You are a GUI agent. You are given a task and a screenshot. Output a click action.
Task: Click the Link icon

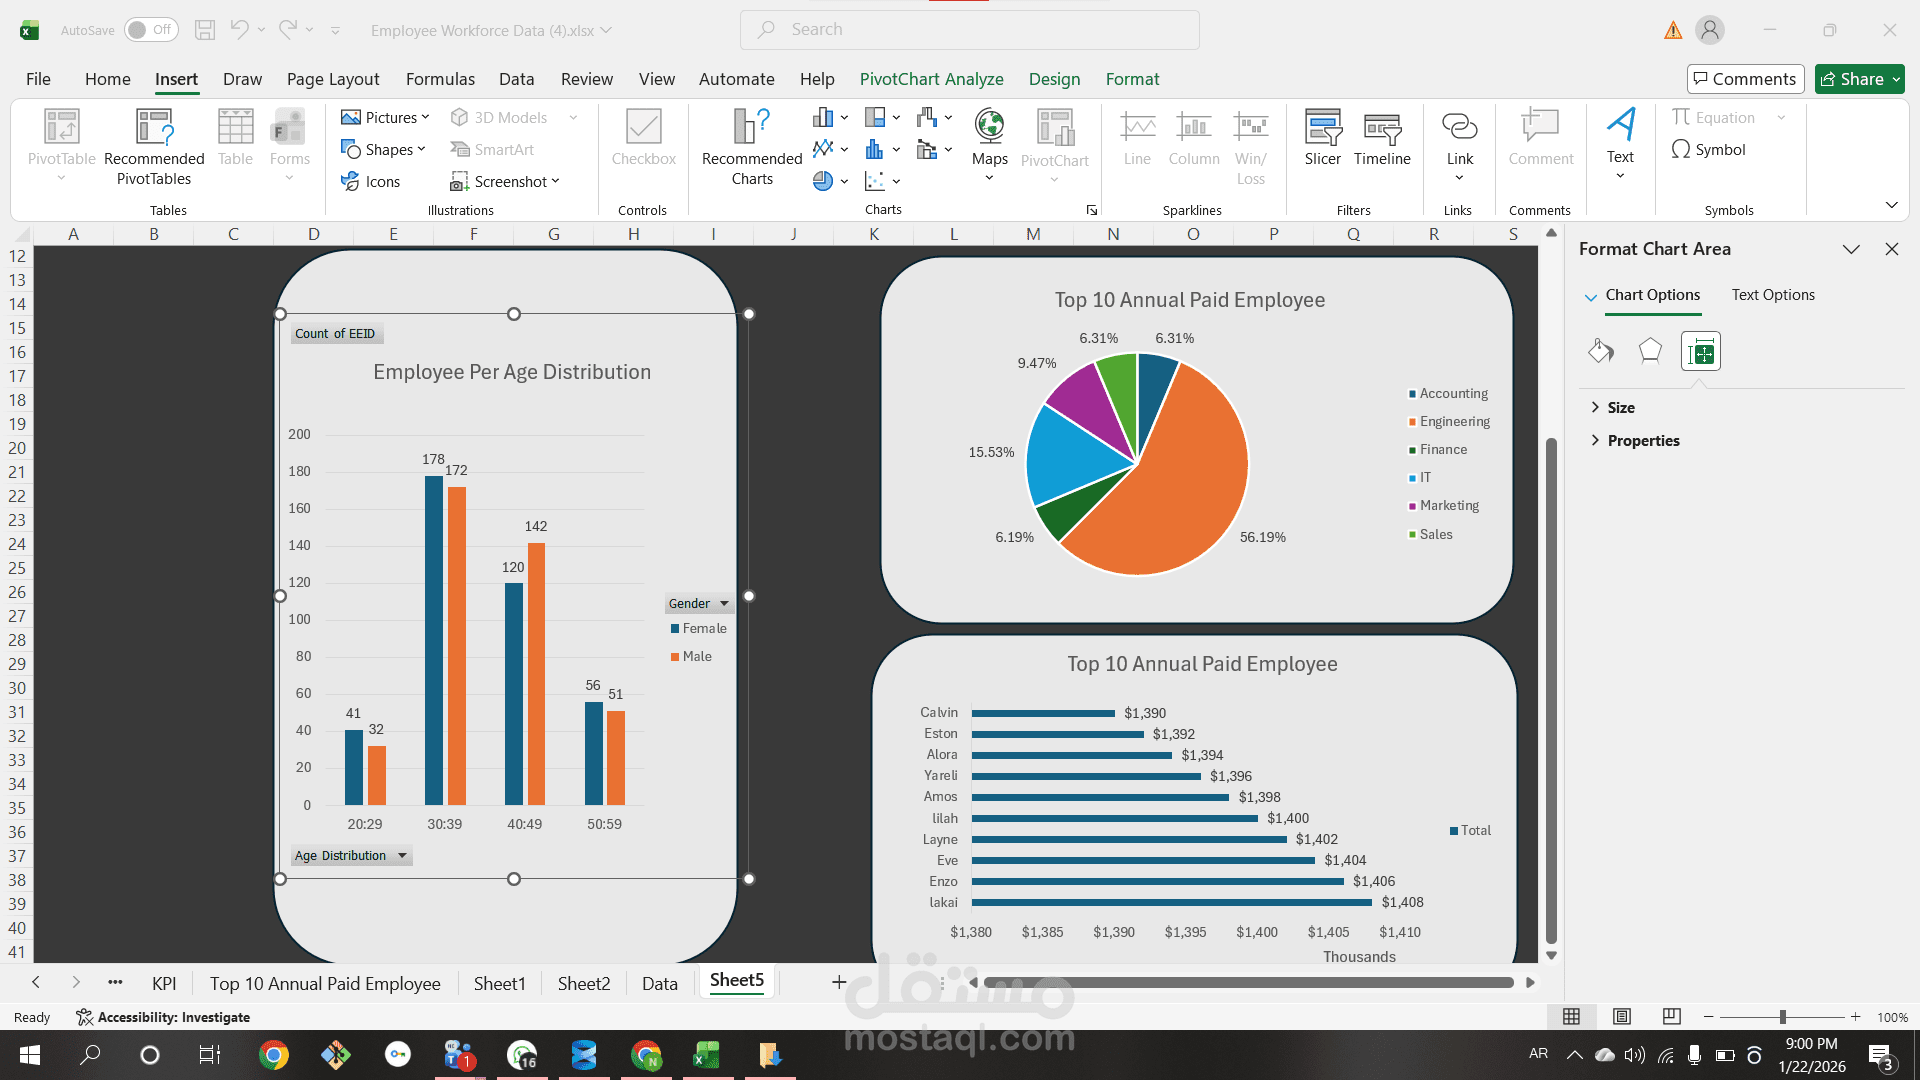[x=1459, y=126]
